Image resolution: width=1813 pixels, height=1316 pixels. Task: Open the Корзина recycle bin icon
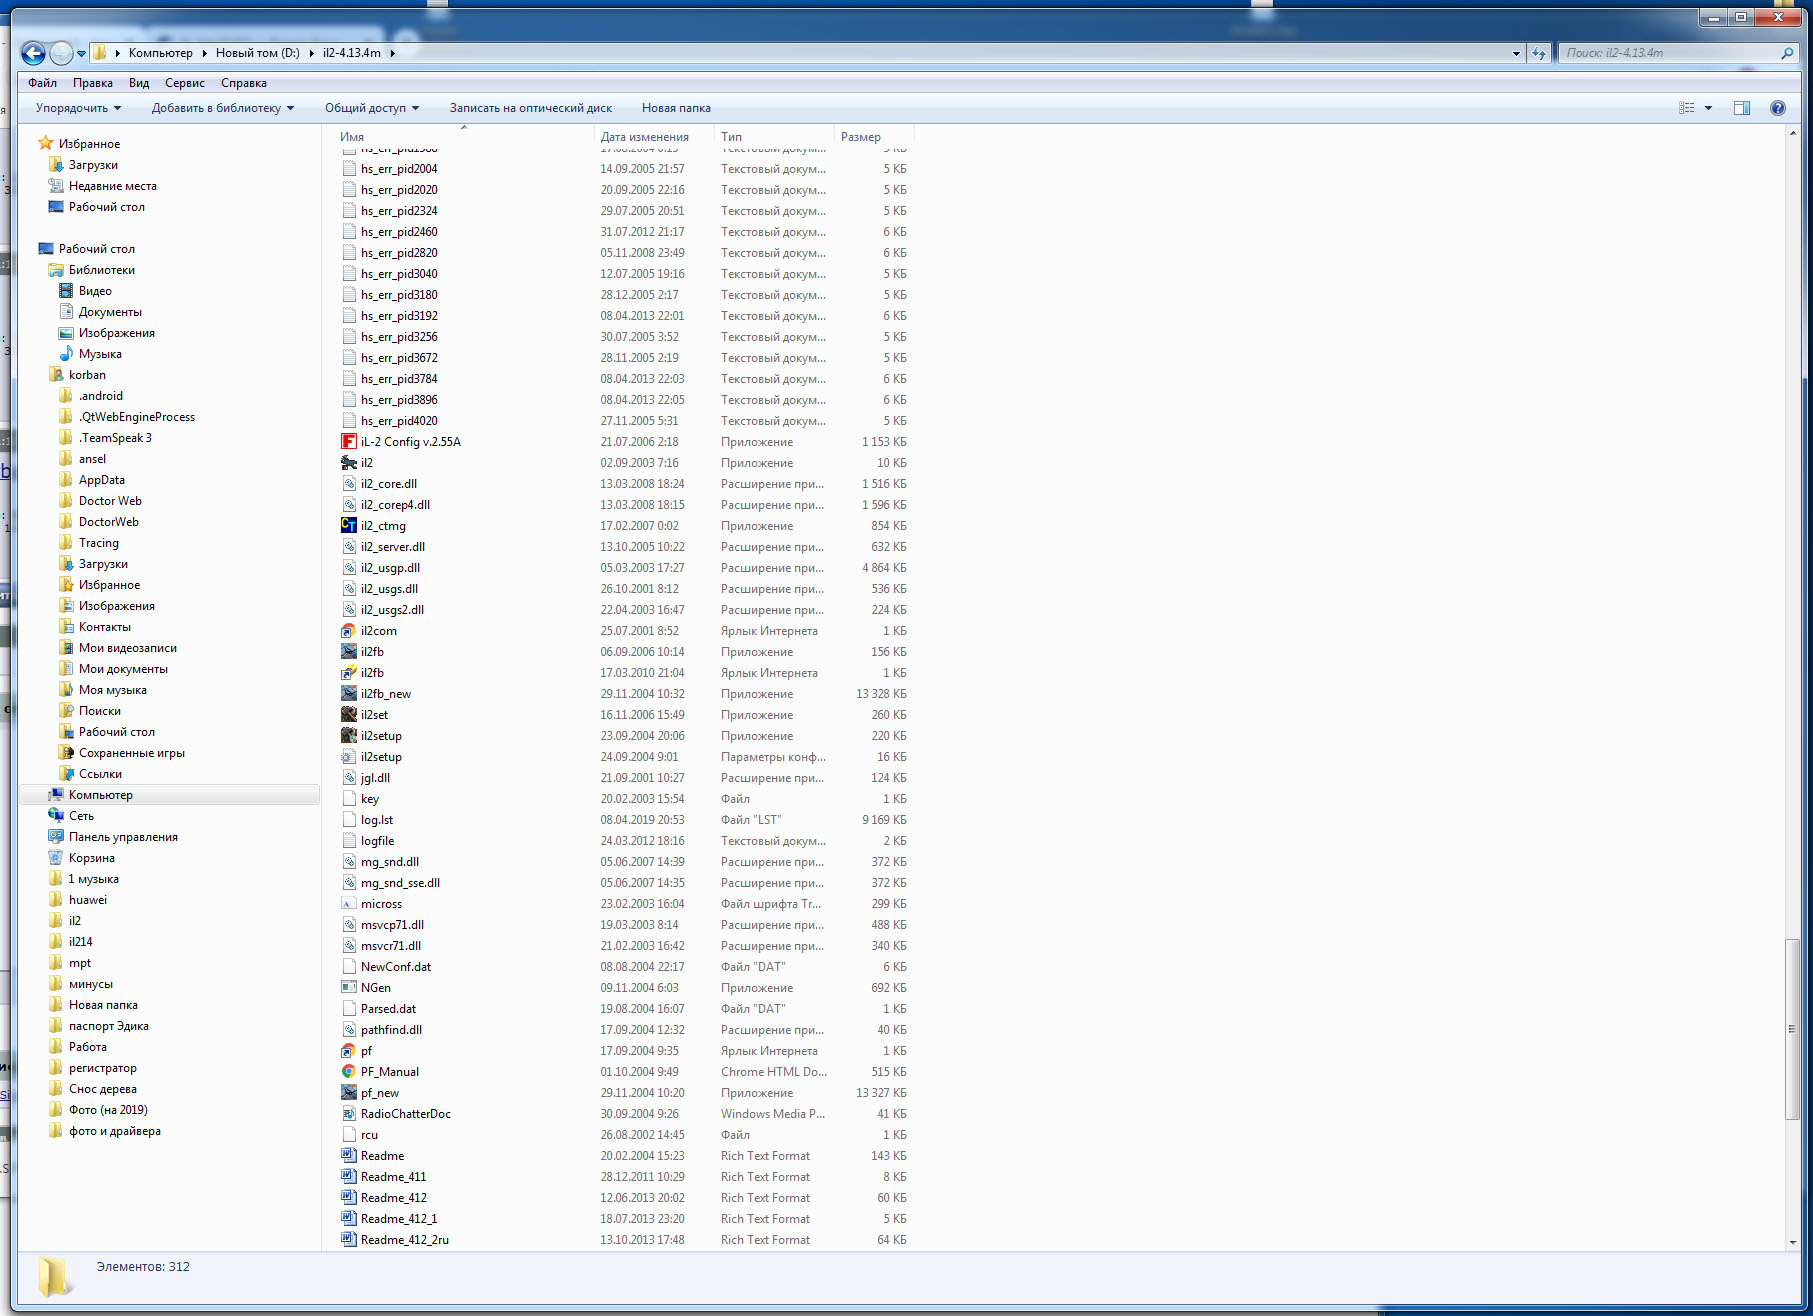[x=56, y=858]
